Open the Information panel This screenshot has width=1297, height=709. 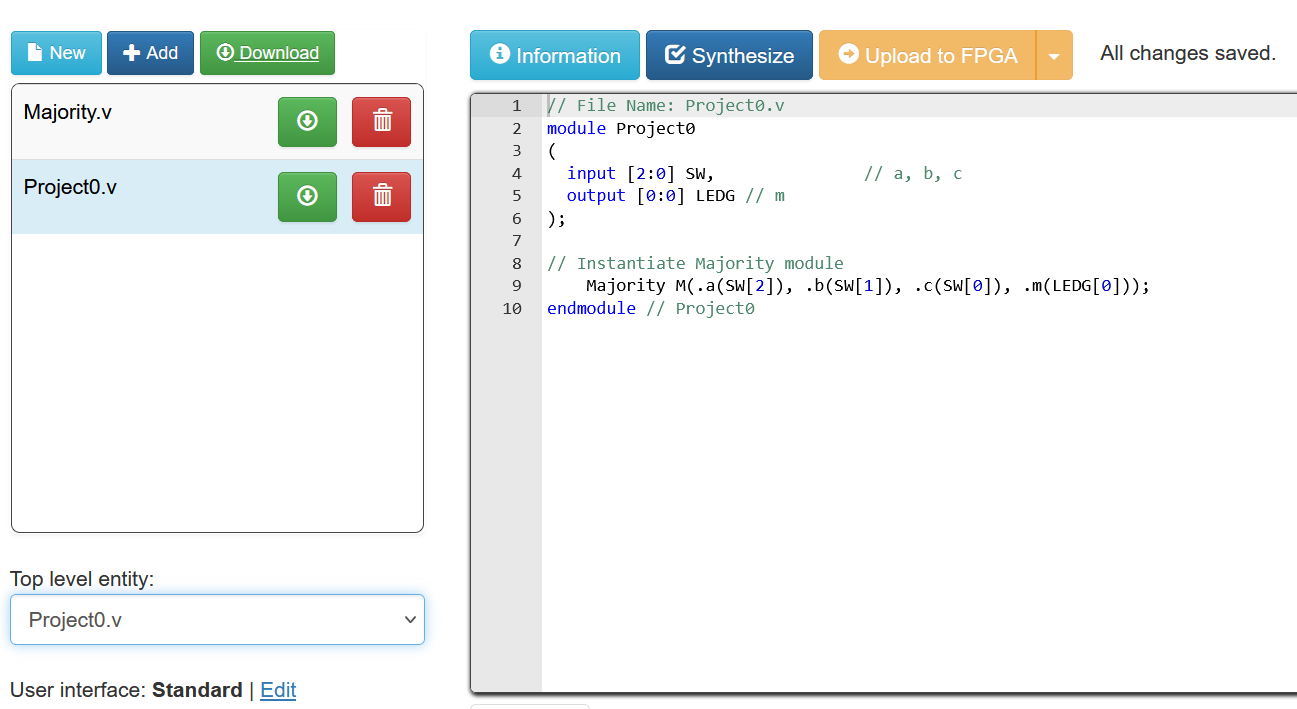[554, 55]
